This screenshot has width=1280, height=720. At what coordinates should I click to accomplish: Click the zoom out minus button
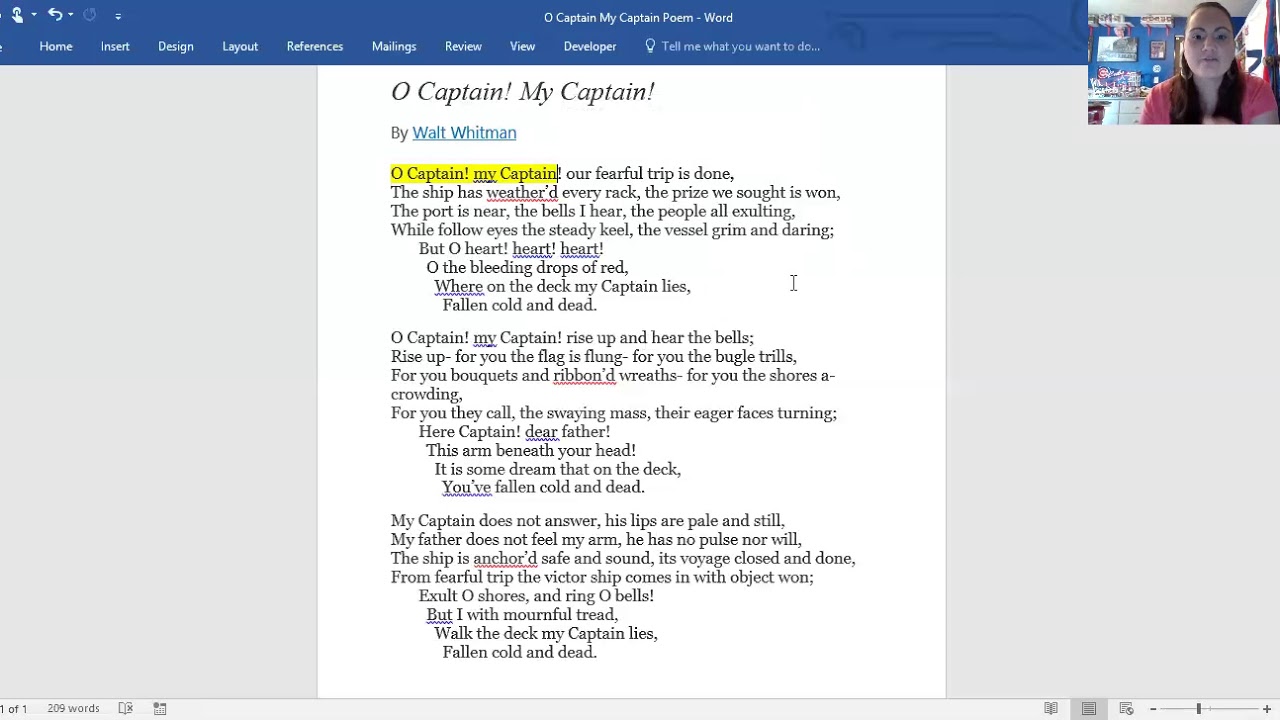(1153, 709)
